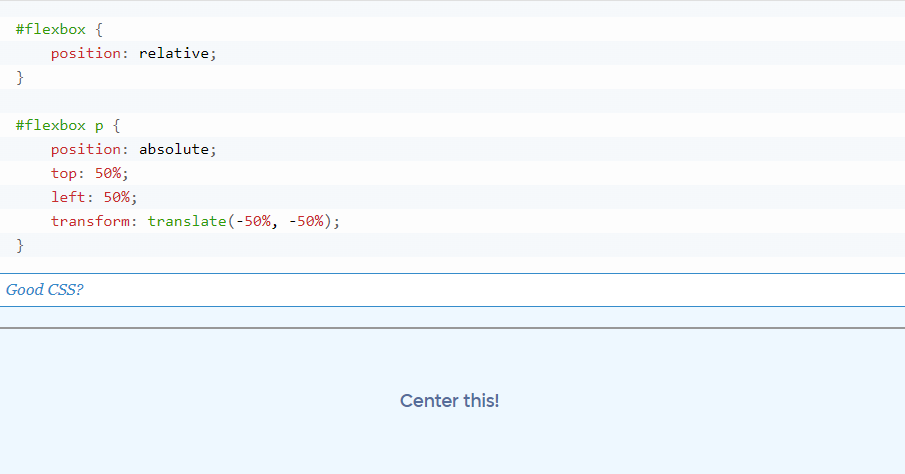Click the 'Good CSS?' input field

[x=452, y=290]
